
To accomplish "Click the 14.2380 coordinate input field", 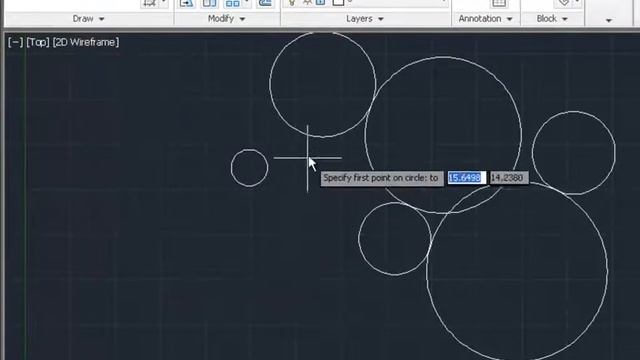I will (x=509, y=178).
